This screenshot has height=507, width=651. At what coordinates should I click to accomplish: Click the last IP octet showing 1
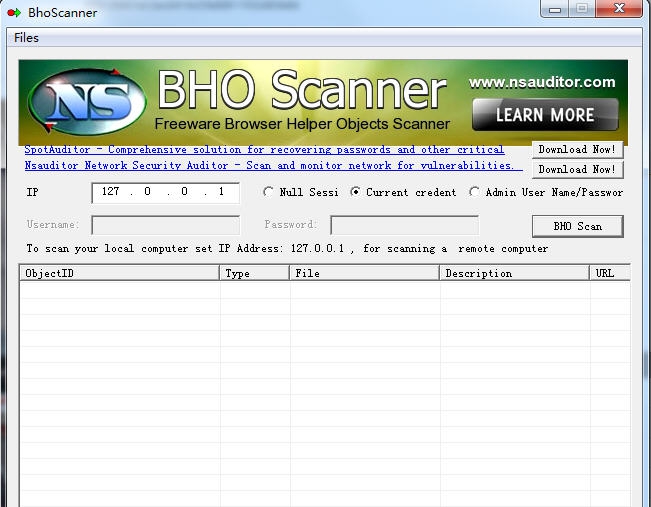click(x=221, y=191)
